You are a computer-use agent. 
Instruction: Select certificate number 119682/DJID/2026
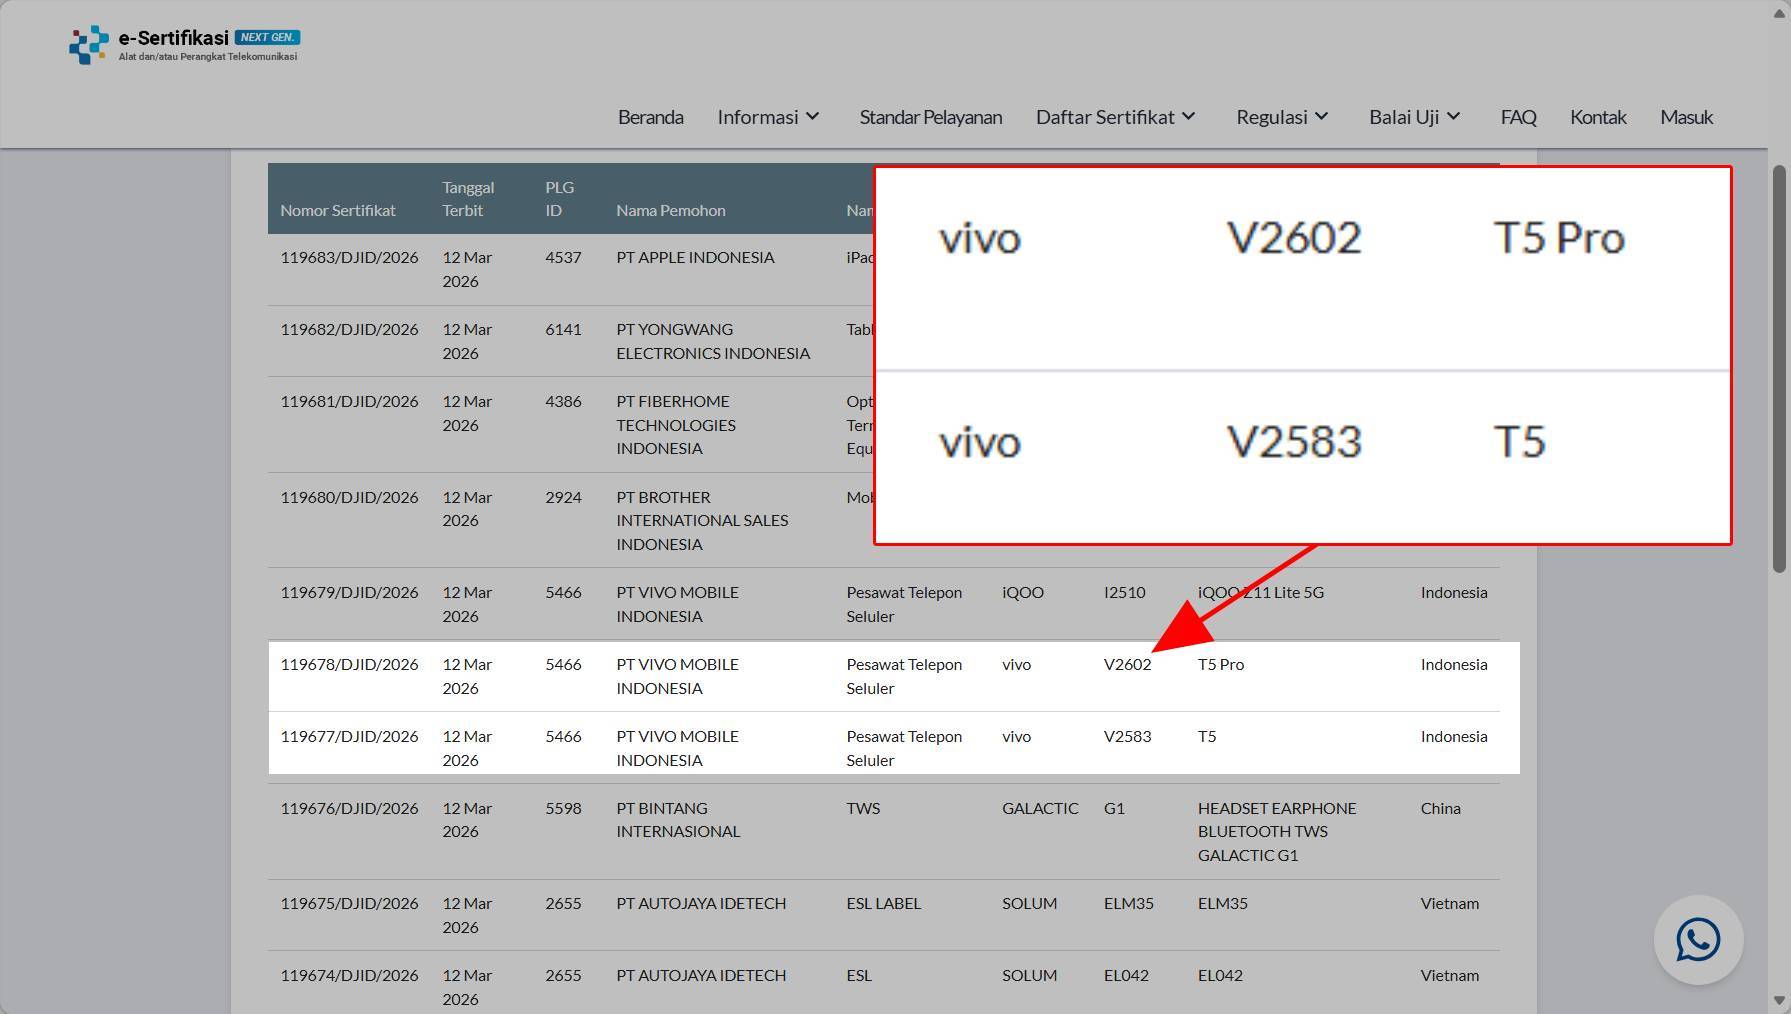tap(349, 329)
